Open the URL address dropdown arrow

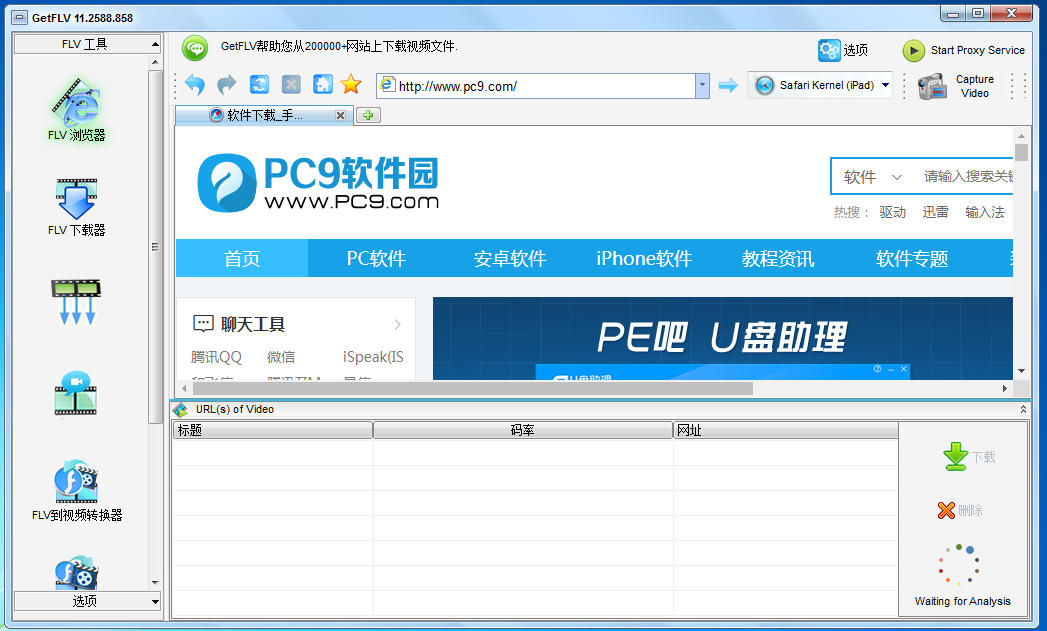(x=702, y=85)
